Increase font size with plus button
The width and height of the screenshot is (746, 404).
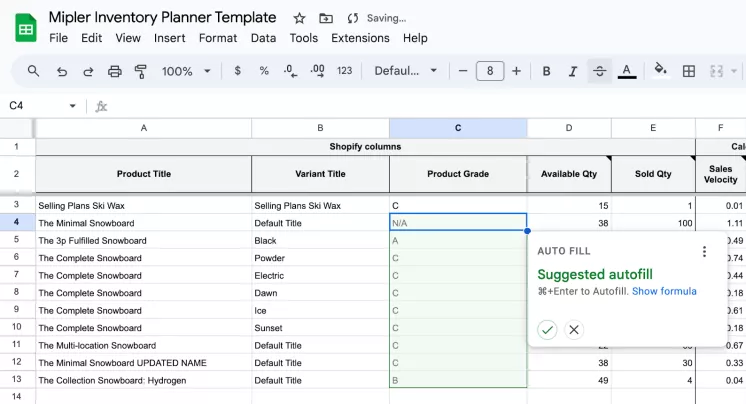[x=516, y=71]
